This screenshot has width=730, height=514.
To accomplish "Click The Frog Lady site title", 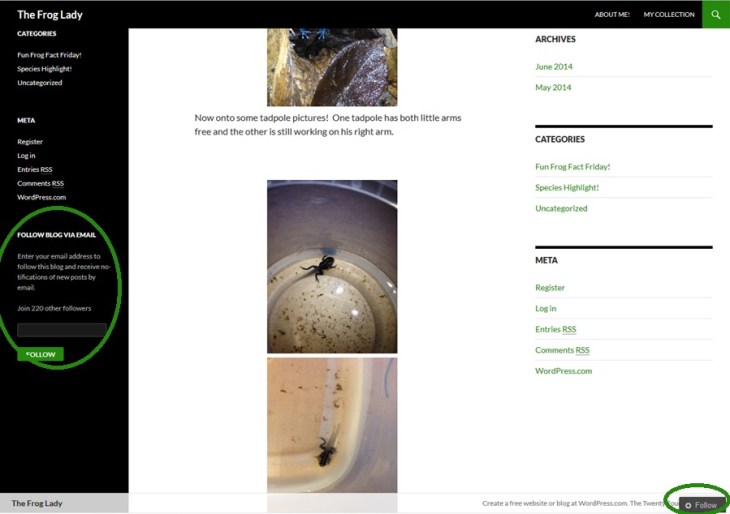I will [50, 15].
